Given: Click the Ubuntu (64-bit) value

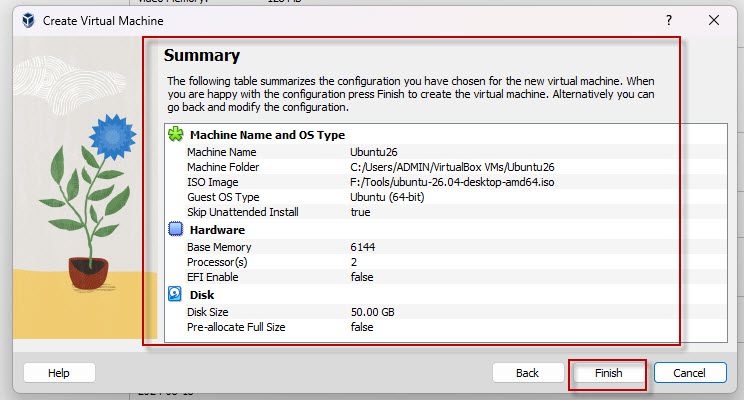Looking at the screenshot, I should (x=387, y=197).
